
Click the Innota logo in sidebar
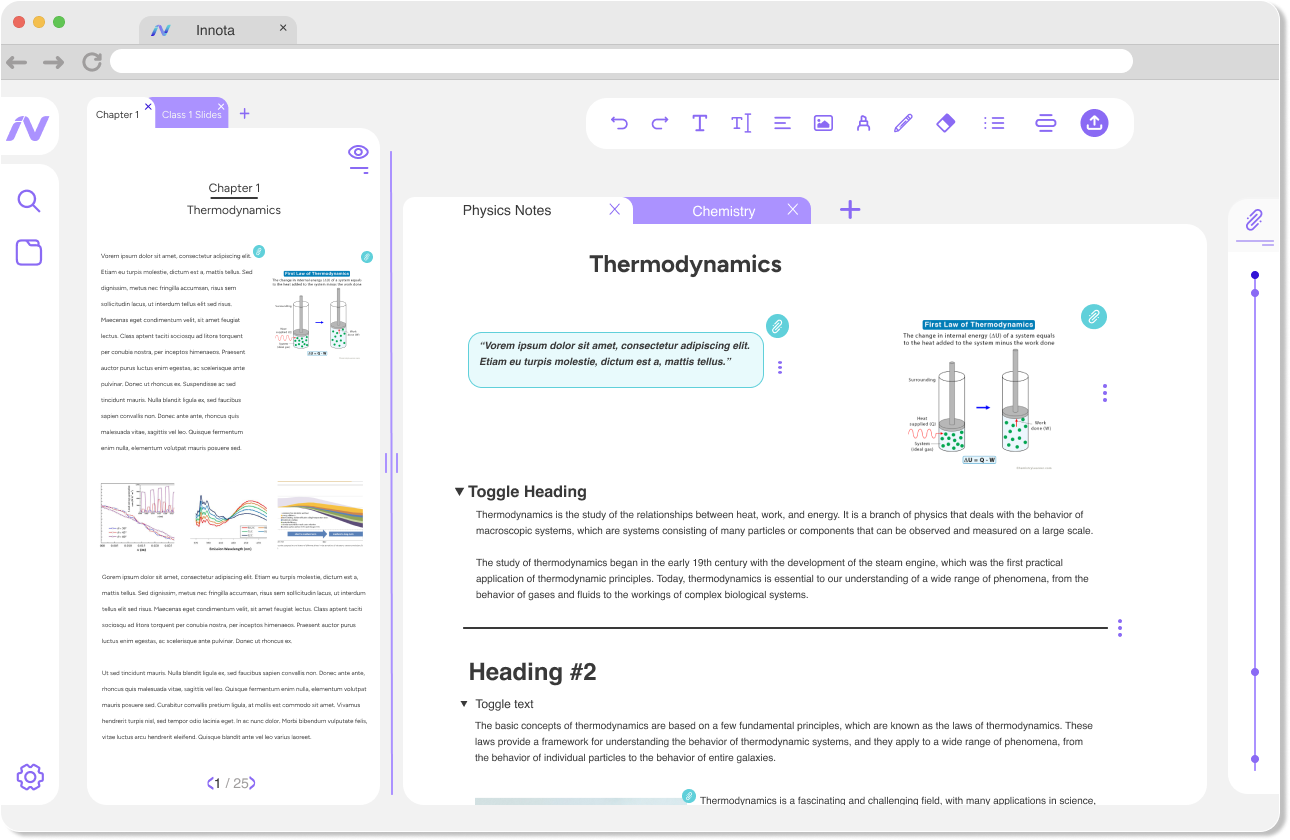coord(28,128)
